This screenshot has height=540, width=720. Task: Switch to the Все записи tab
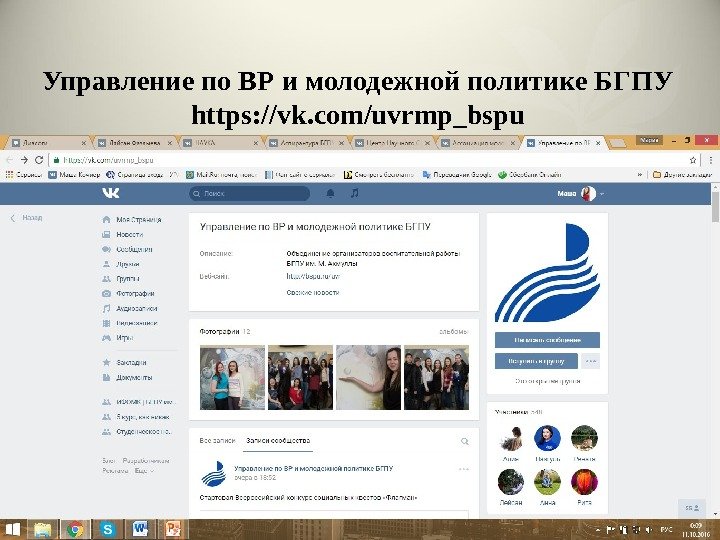pos(217,440)
